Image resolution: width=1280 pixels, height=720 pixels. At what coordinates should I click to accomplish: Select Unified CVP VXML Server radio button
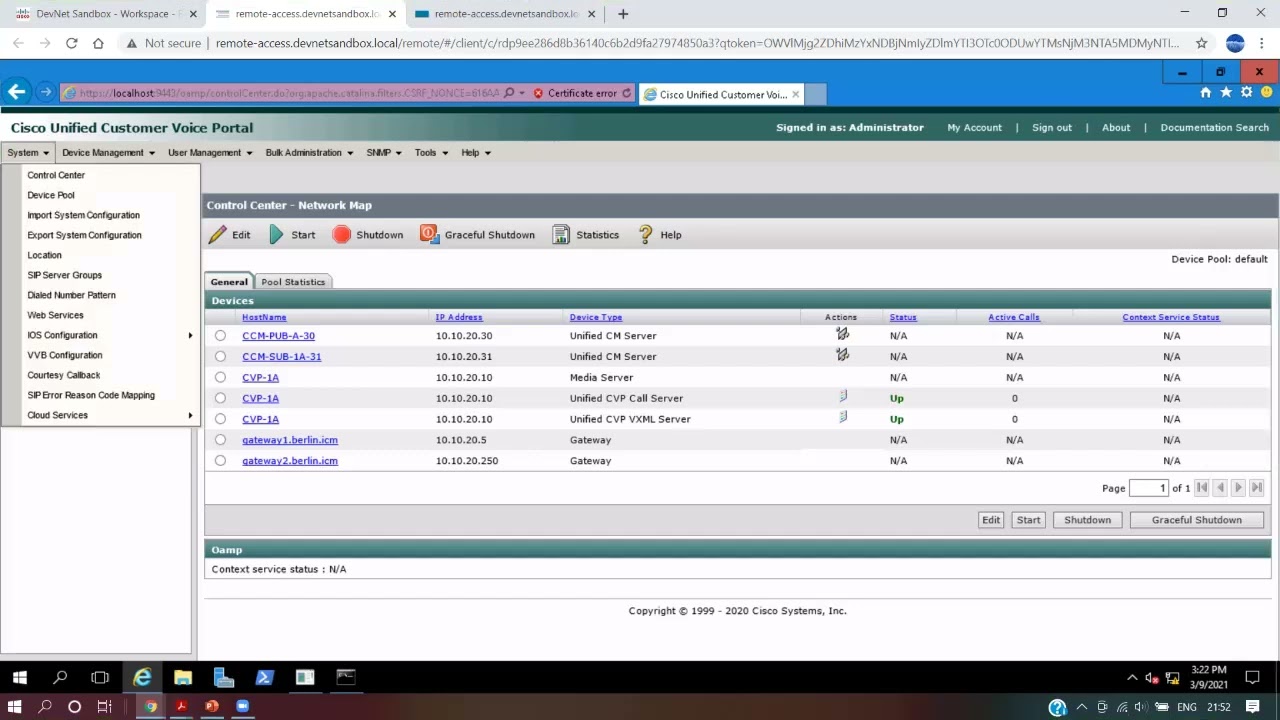(x=220, y=419)
